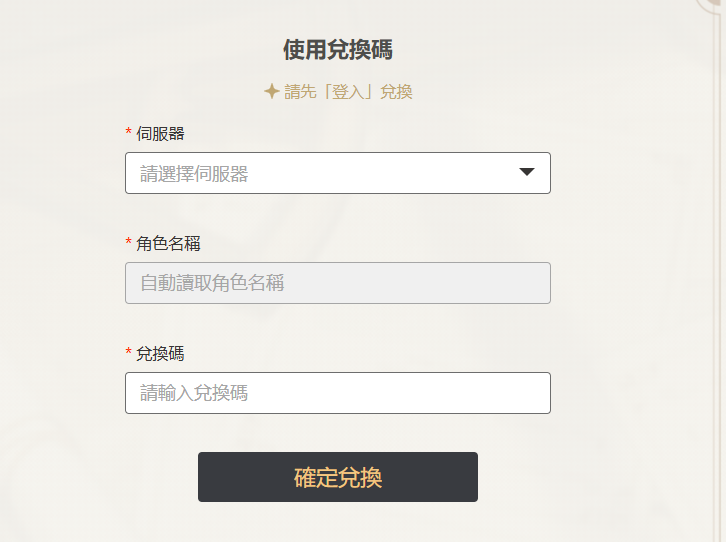Click the 確定兌換 button
Screen dimensions: 726x542
(x=338, y=477)
